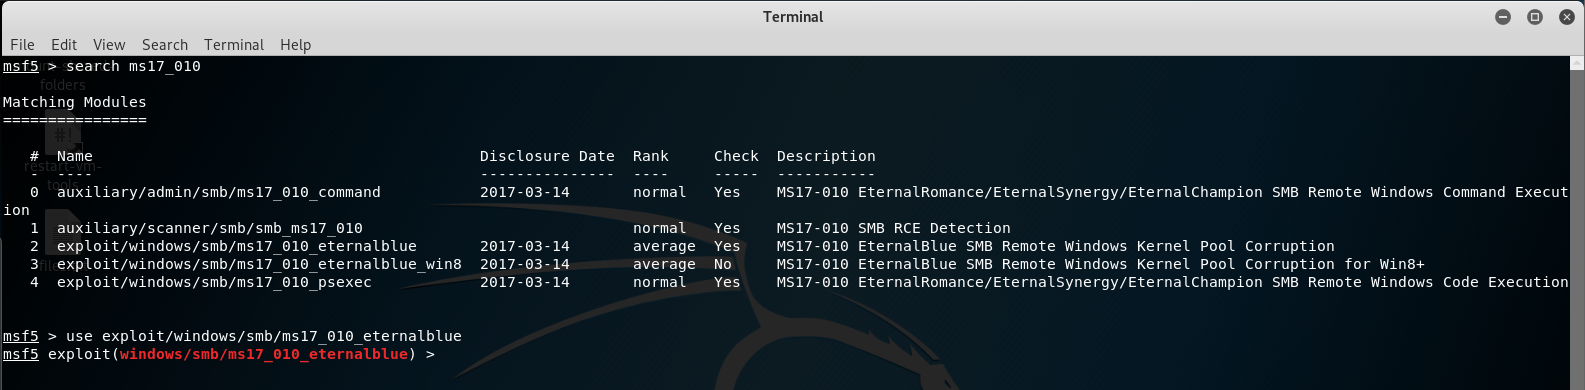Click the auxiliary/scanner/smb/smb_ms17_010 module name

210,228
